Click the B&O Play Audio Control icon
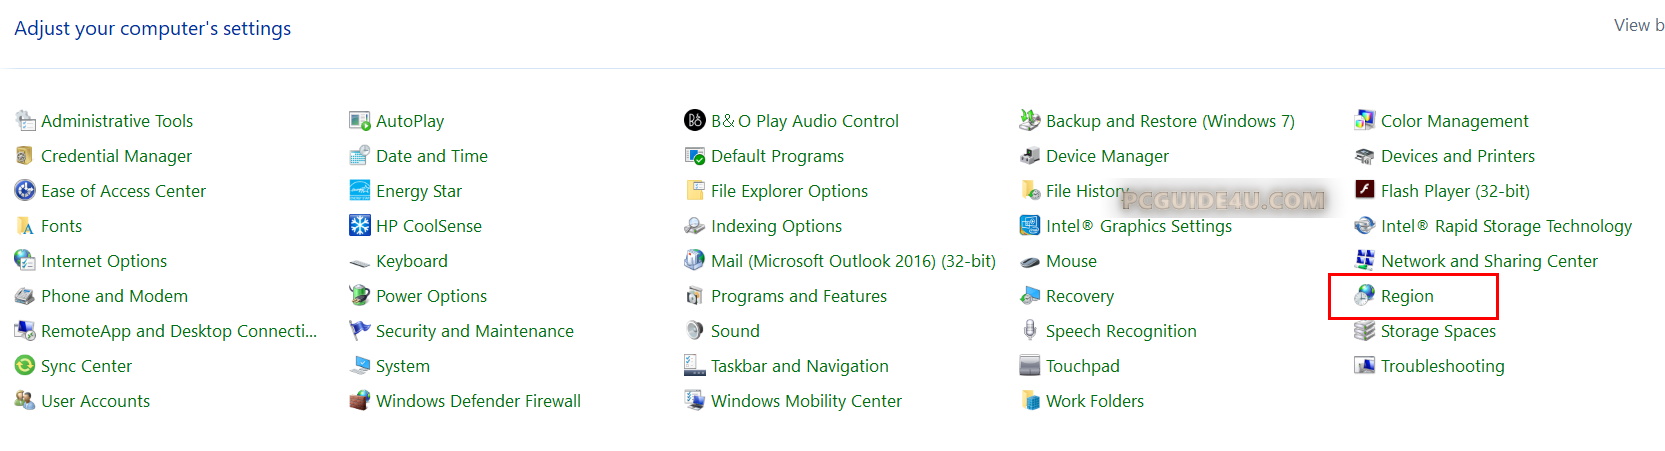 694,121
